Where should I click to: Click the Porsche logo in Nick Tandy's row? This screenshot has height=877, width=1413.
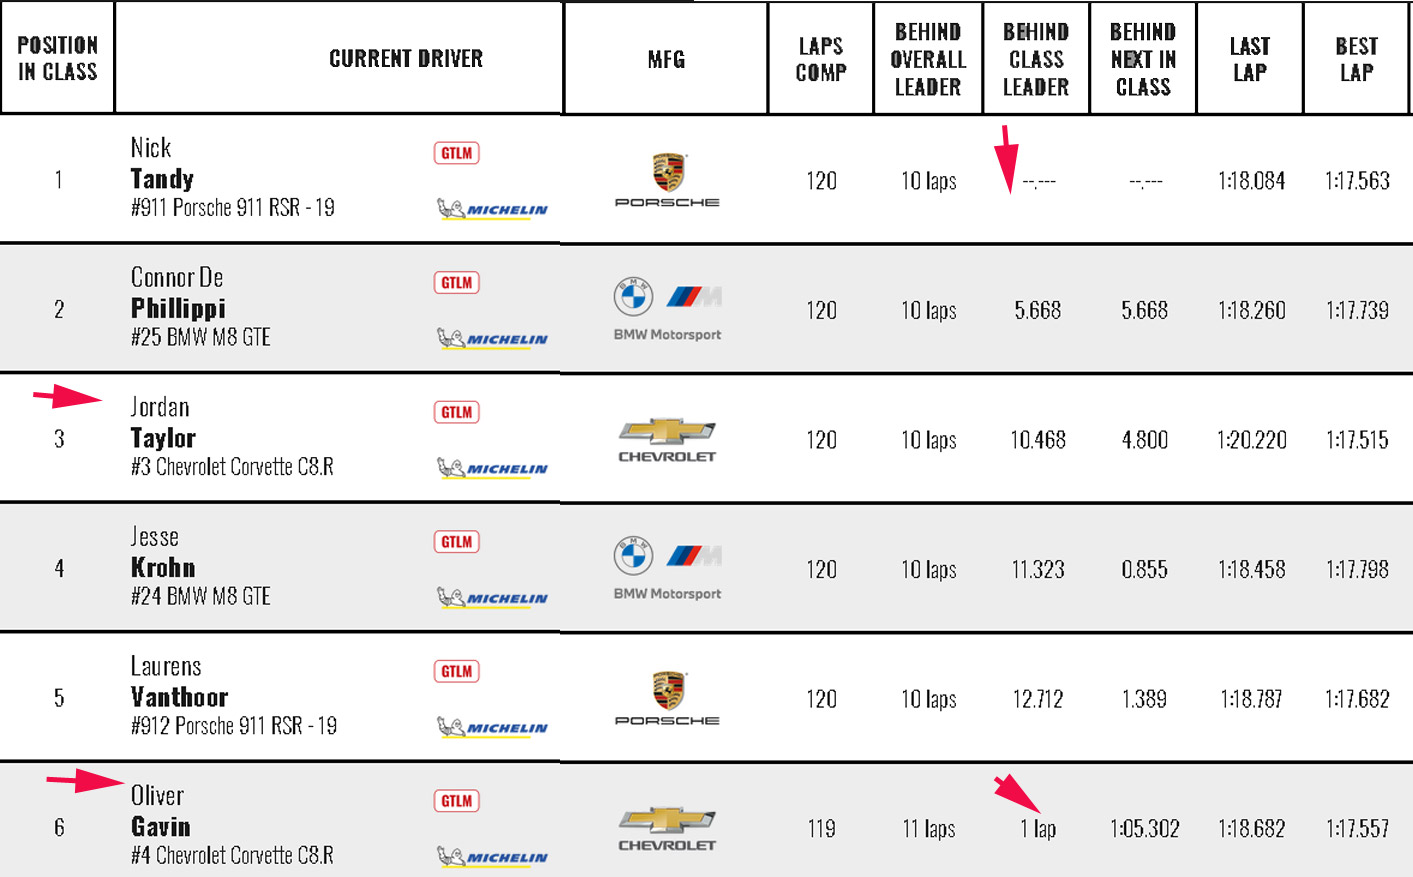tap(667, 180)
